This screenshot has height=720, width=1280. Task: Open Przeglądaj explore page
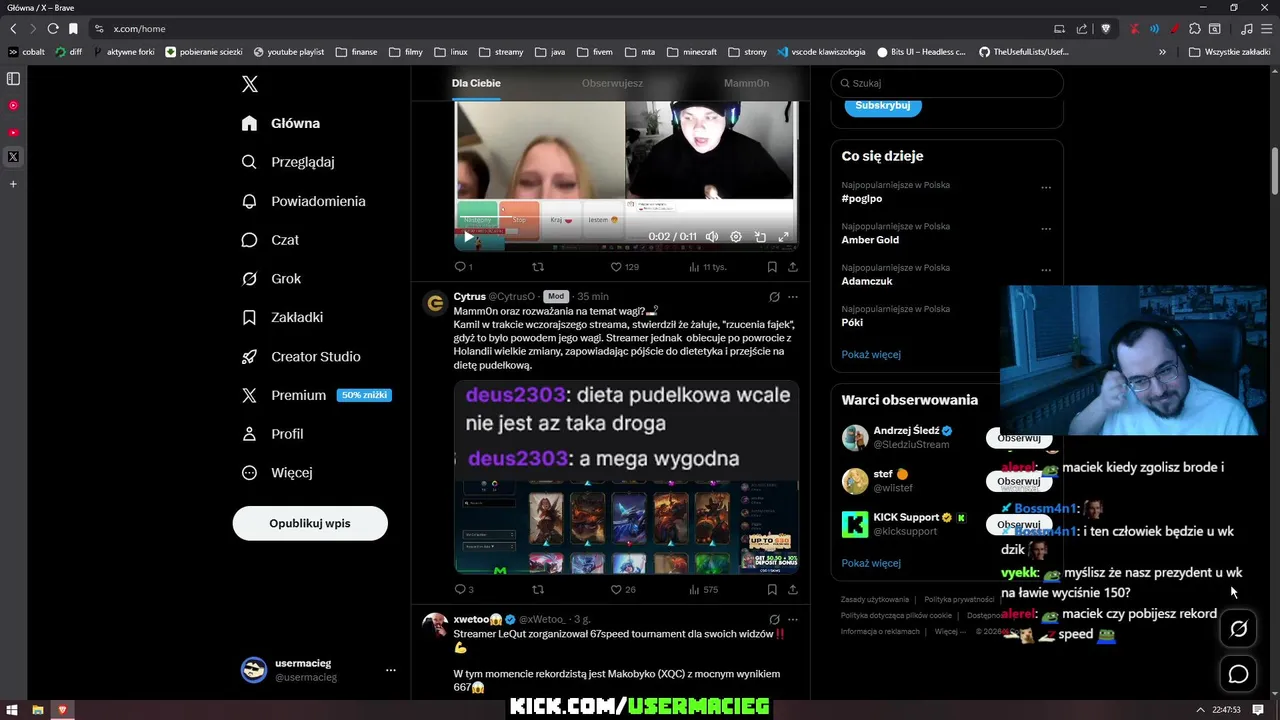288,162
